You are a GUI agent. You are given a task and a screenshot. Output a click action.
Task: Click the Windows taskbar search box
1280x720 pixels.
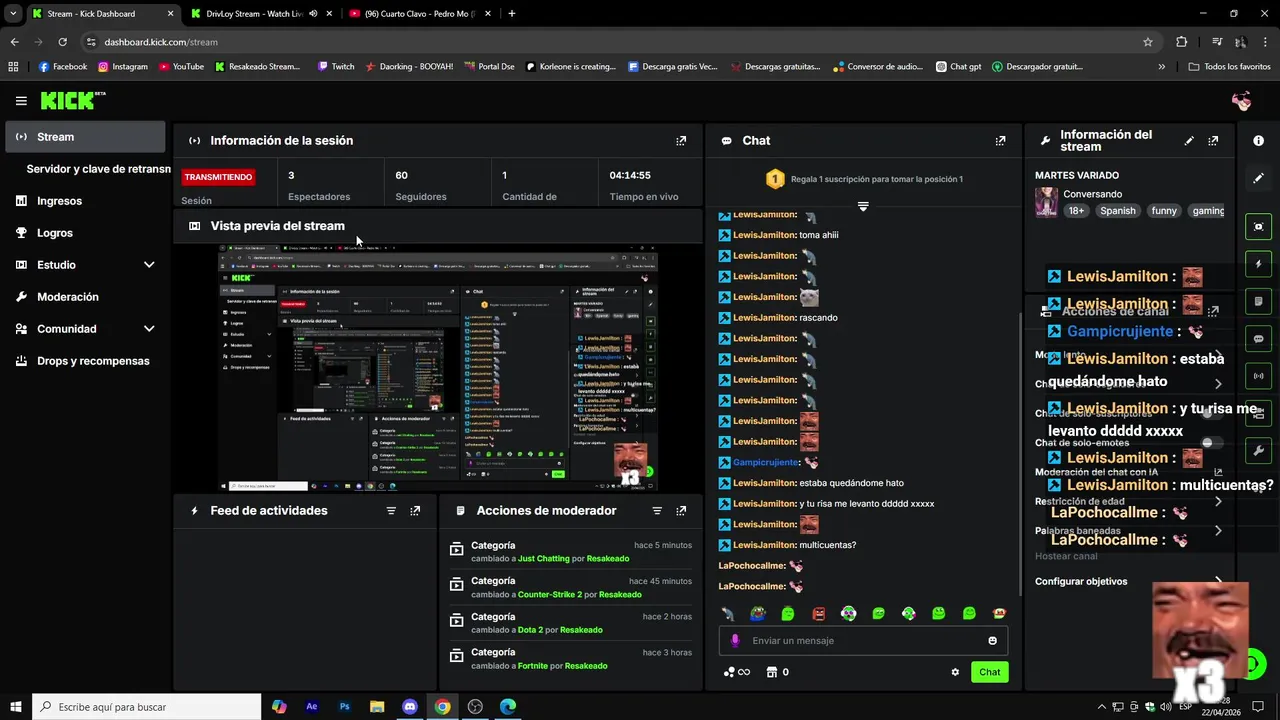tap(146, 707)
